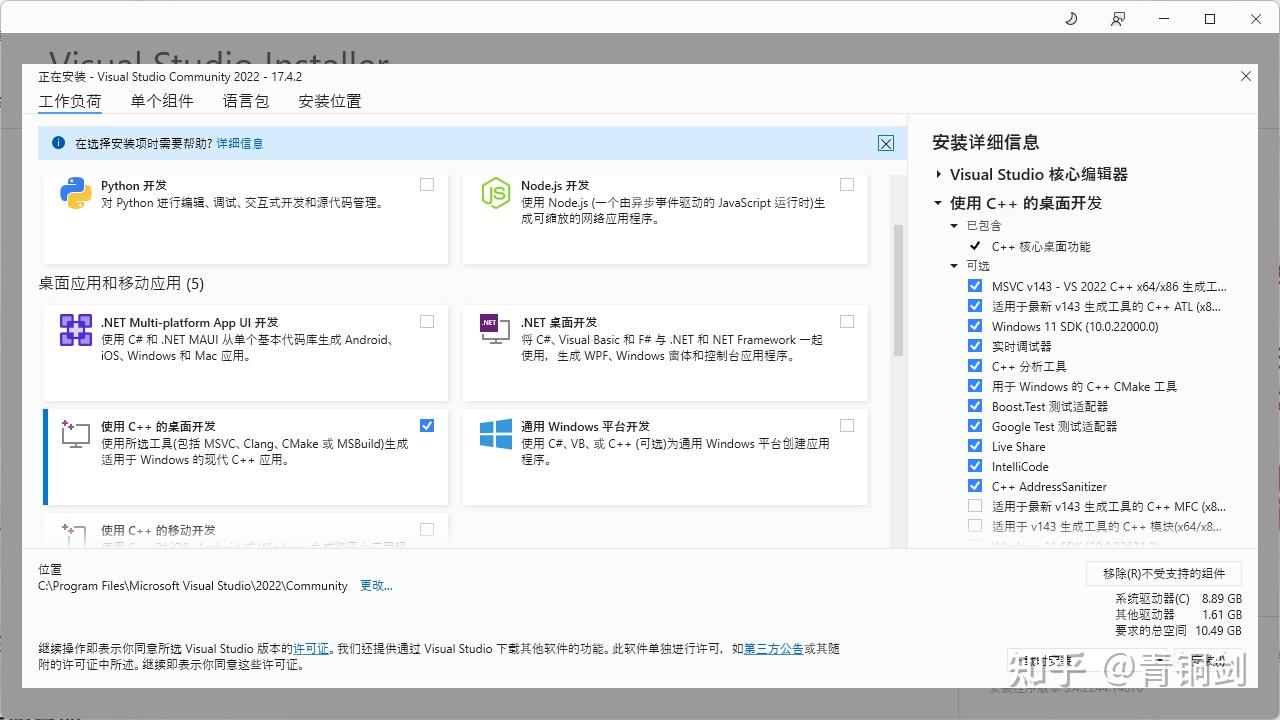Uncheck the C++ 分析工具 checkbox

(x=975, y=366)
